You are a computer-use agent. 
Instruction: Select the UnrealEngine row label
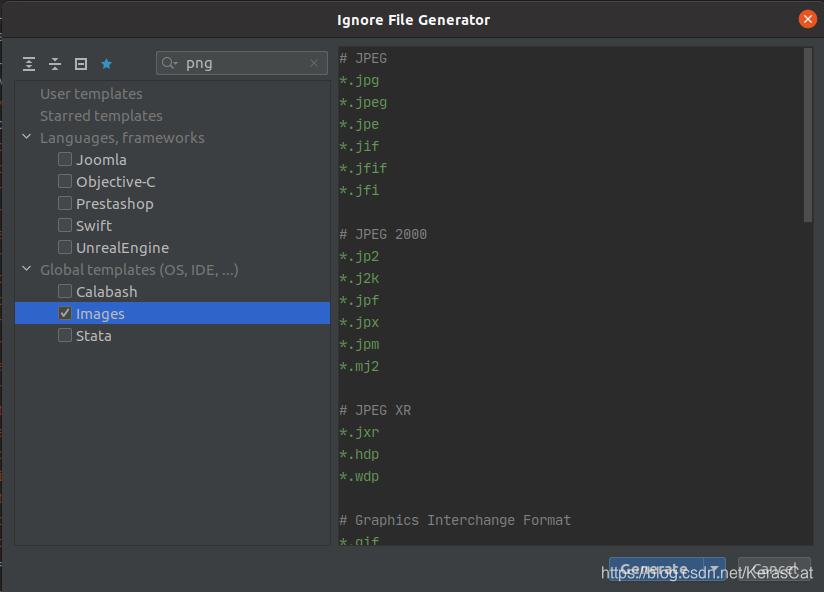point(122,248)
